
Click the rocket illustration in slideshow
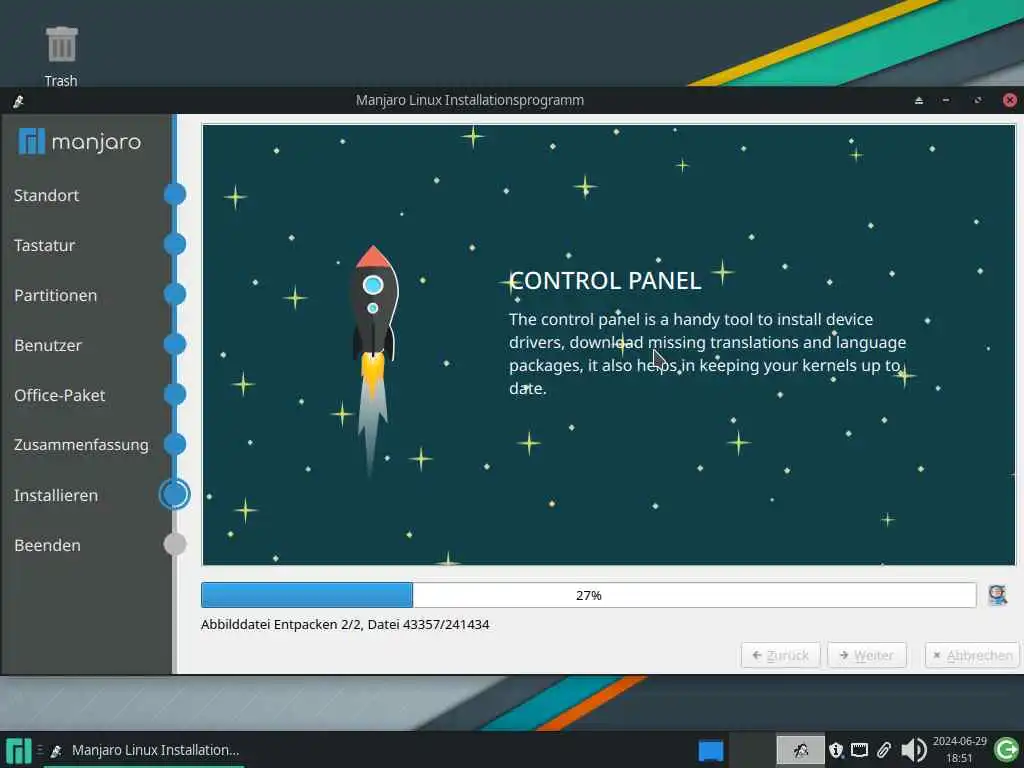click(374, 360)
